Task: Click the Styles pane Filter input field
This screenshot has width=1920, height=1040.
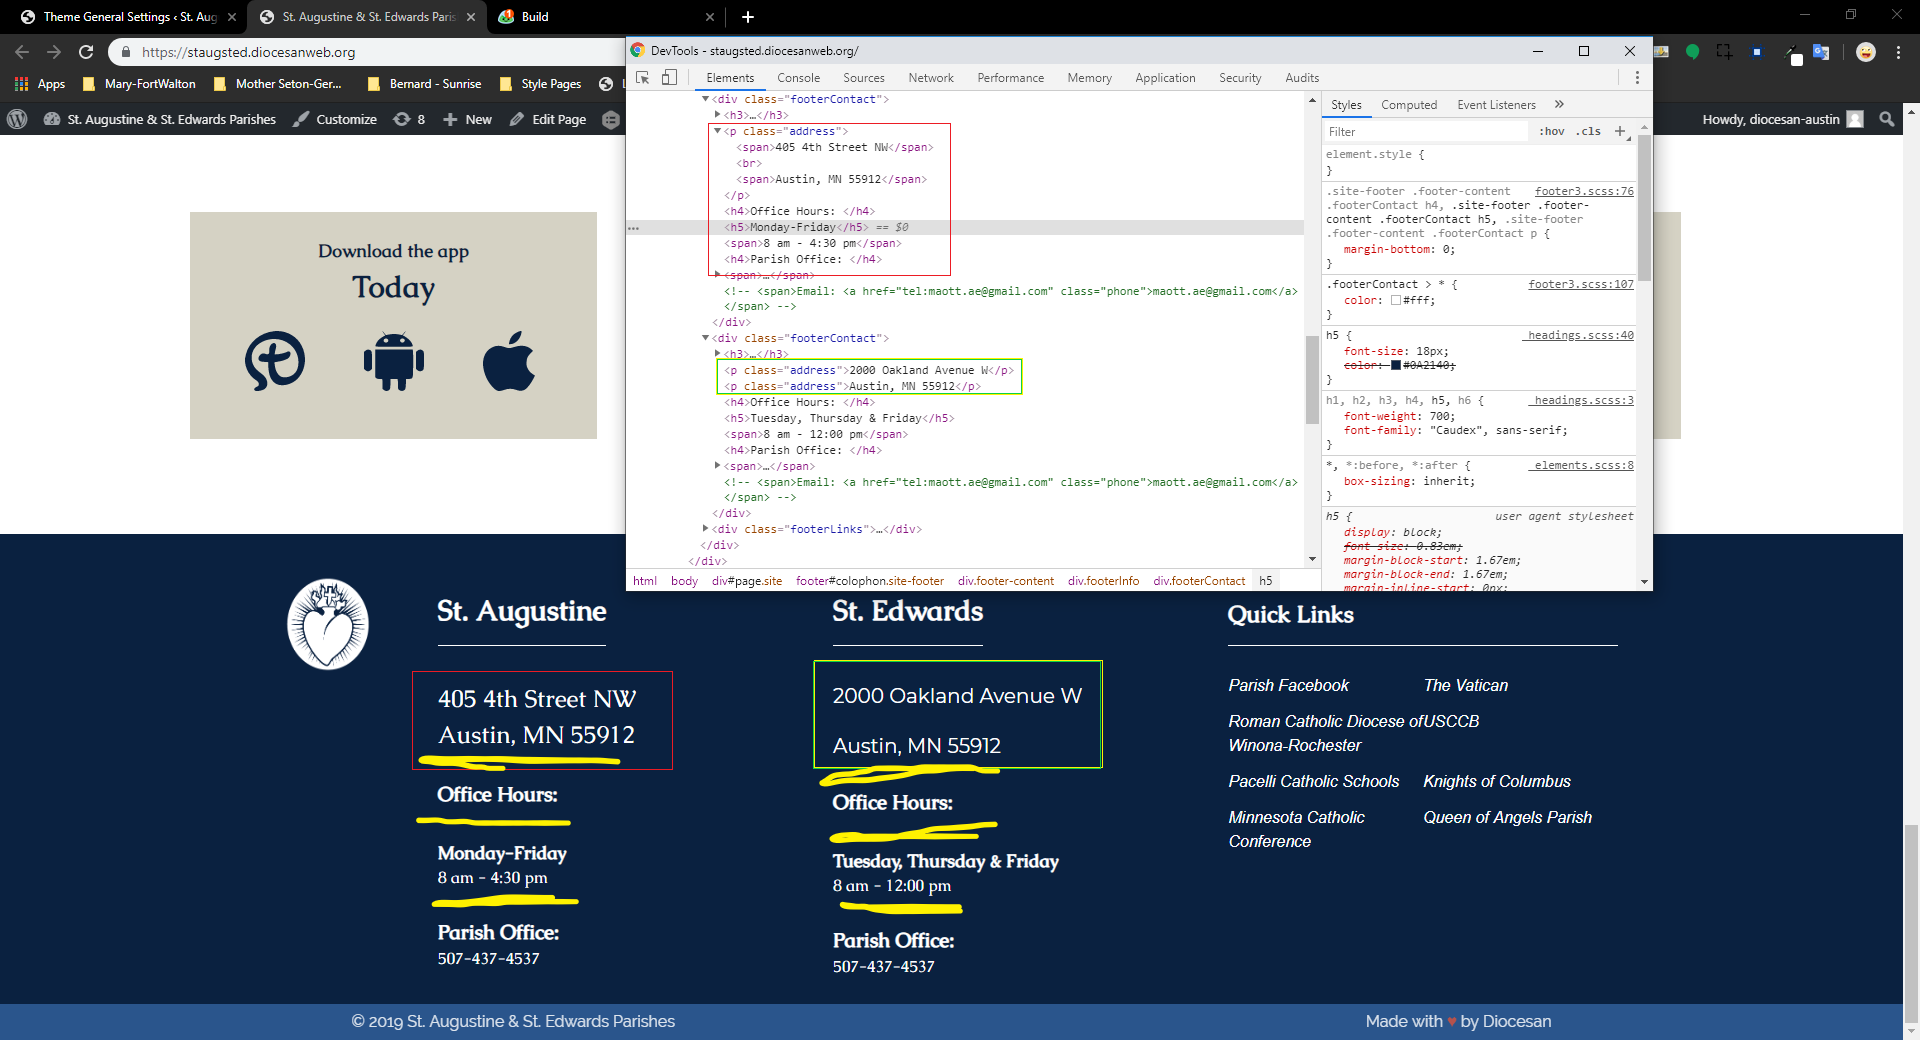Action: pos(1425,132)
